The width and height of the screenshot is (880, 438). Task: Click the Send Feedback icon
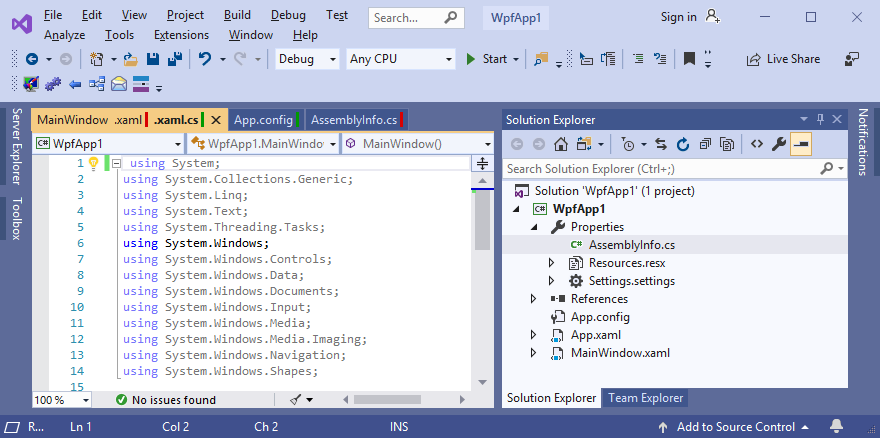(851, 59)
